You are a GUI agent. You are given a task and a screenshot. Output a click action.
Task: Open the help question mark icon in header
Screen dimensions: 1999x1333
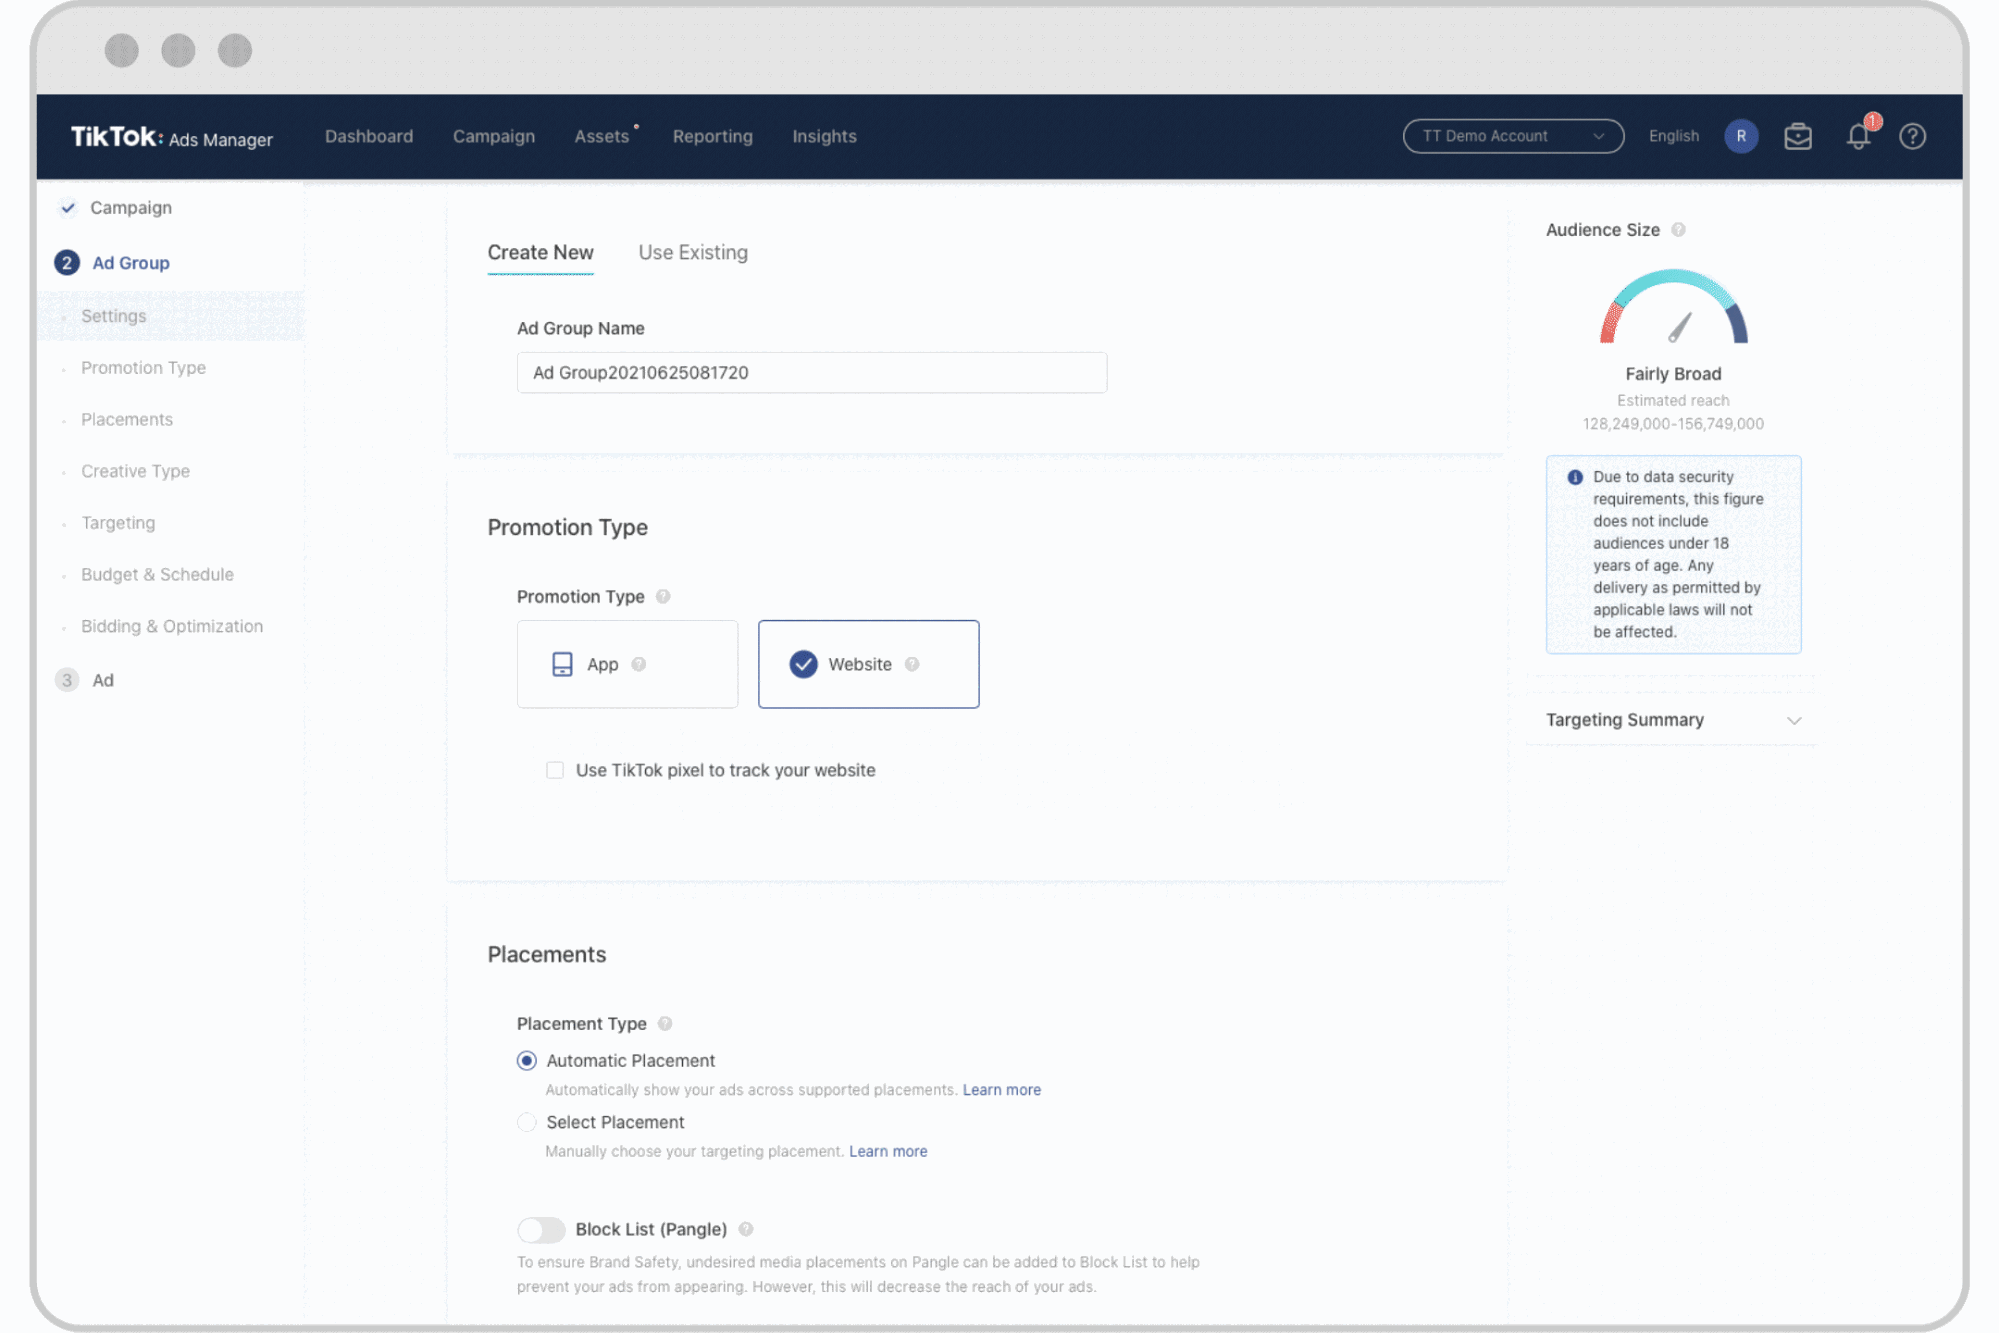click(1912, 137)
